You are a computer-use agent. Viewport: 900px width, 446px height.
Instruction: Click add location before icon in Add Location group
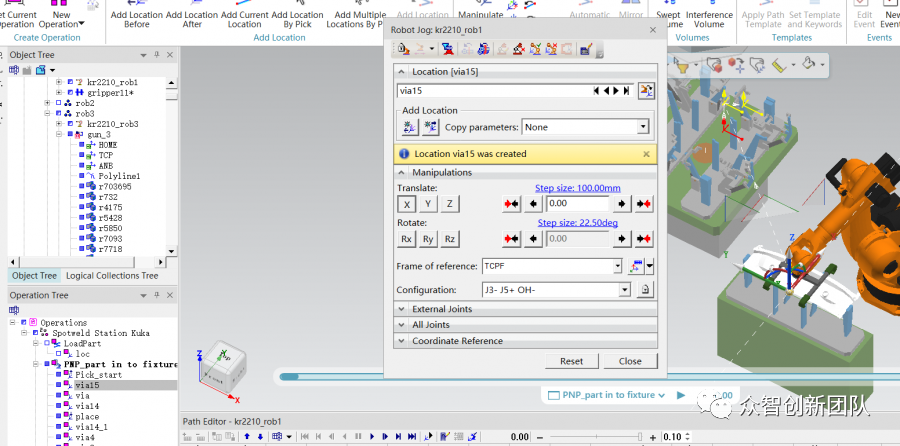point(409,127)
